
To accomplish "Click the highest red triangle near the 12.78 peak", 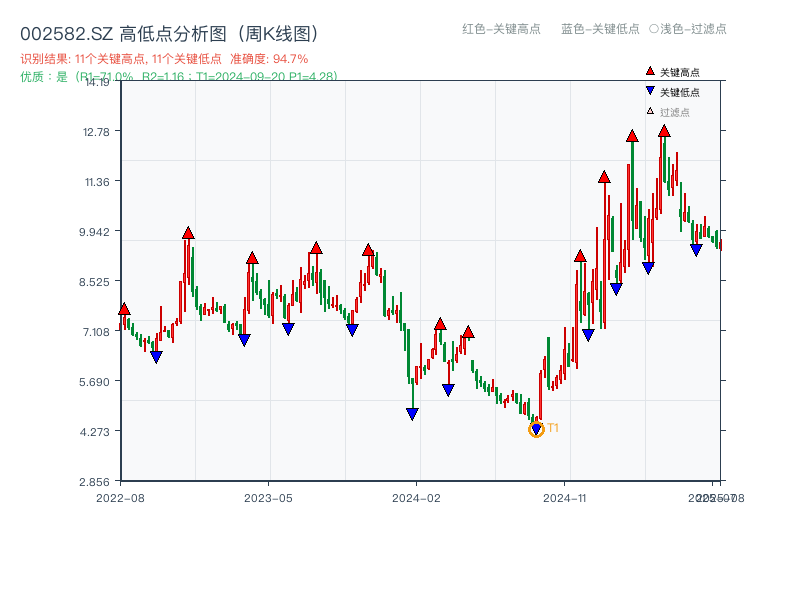I will (x=663, y=132).
